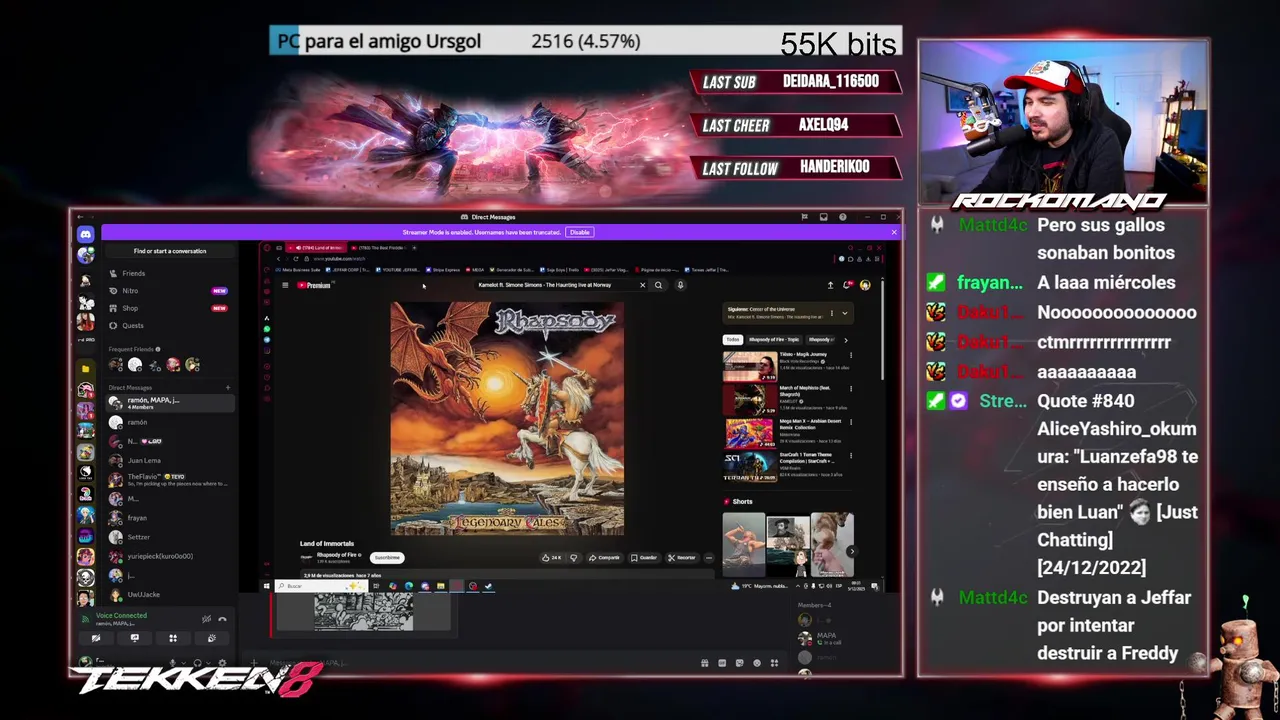This screenshot has height=720, width=1280.
Task: Show more filter chips arrow
Action: [x=846, y=340]
